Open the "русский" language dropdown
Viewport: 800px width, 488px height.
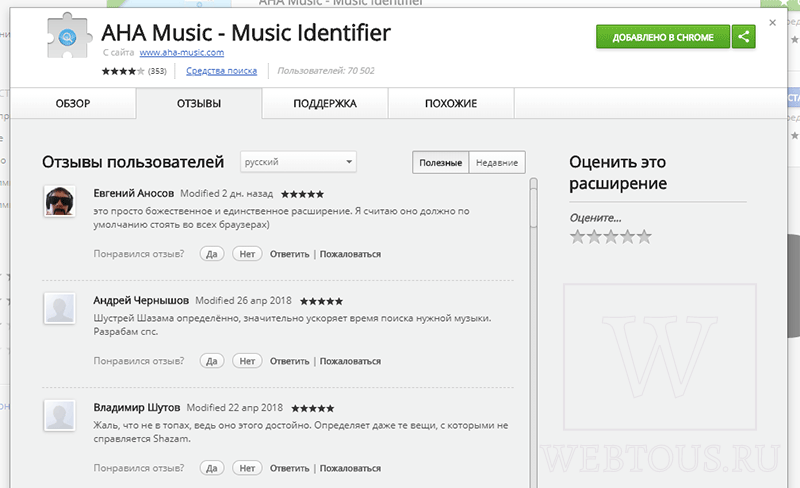[x=298, y=162]
